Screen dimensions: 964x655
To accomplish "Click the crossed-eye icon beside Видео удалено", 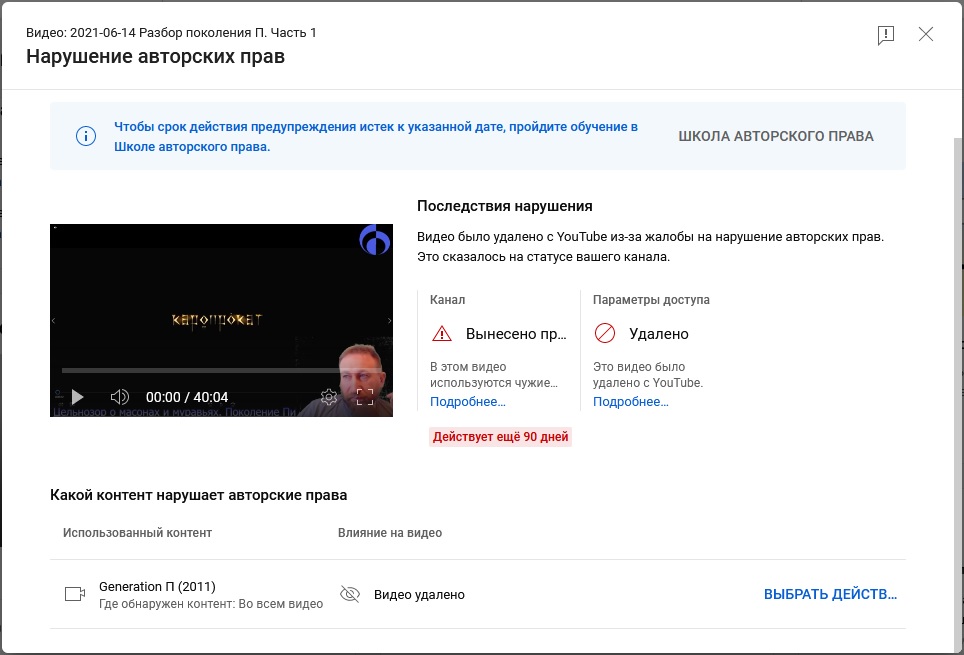I will pyautogui.click(x=350, y=594).
